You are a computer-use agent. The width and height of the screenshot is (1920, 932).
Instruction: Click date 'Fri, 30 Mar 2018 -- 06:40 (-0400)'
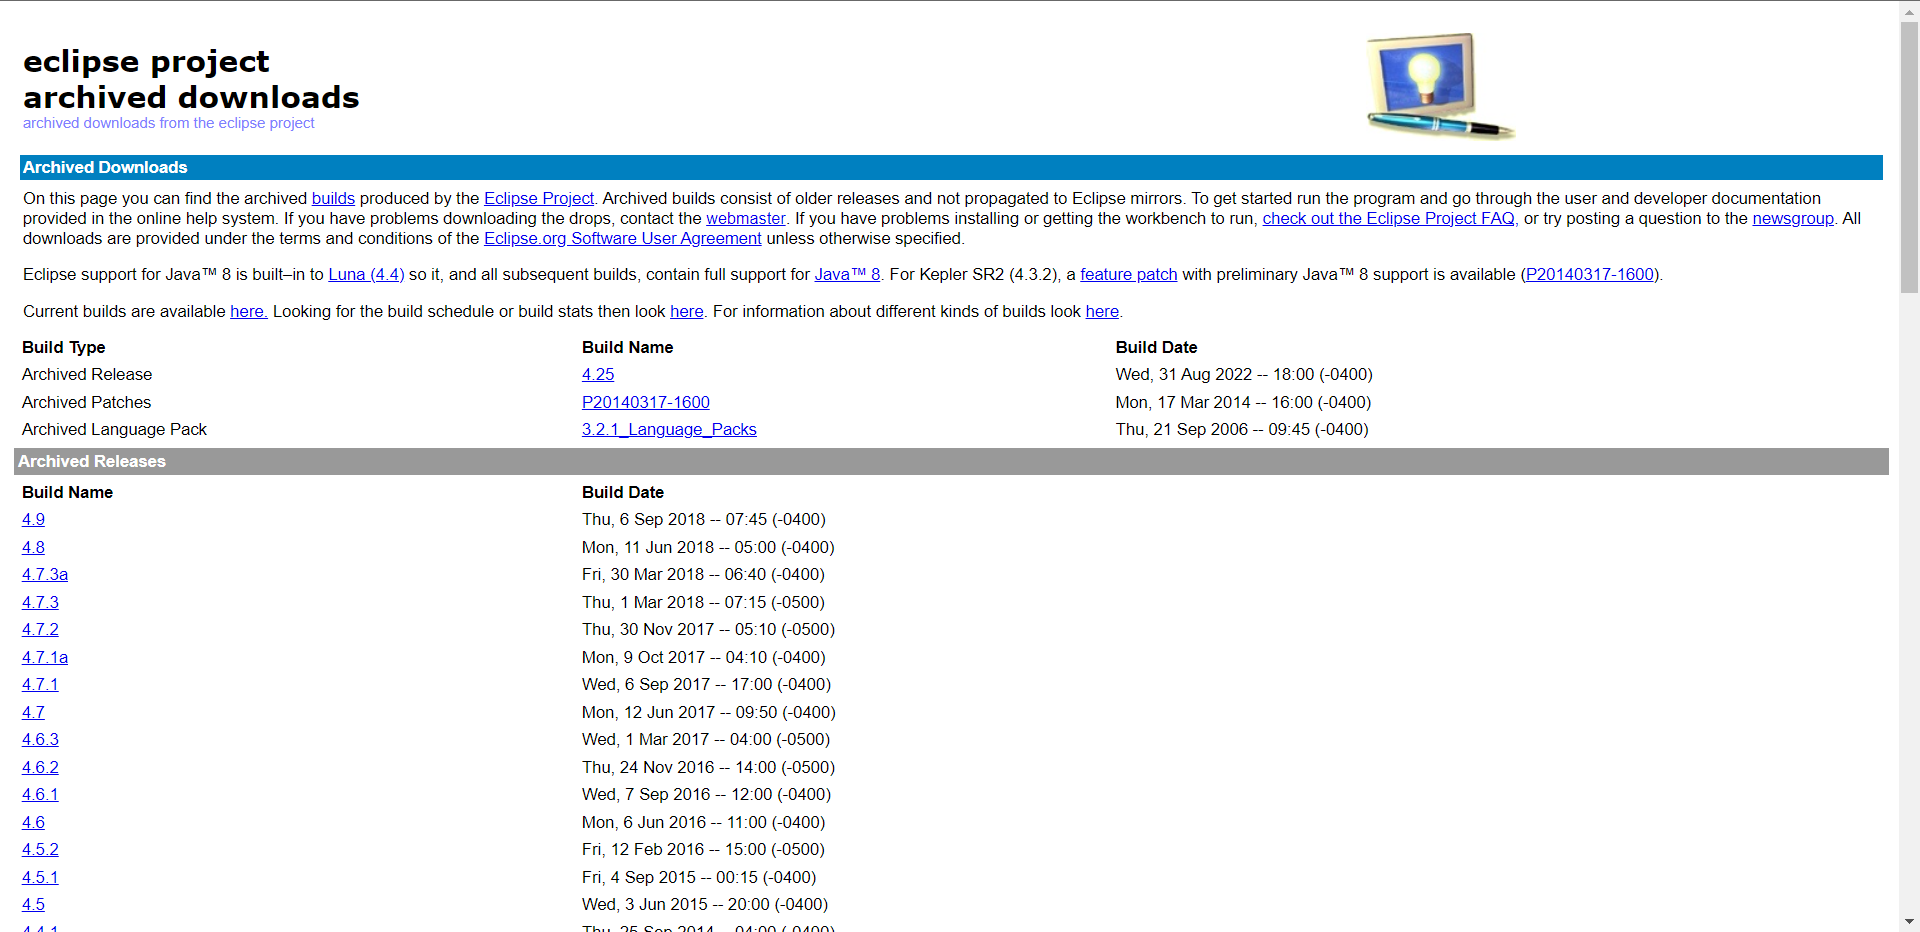(x=703, y=574)
